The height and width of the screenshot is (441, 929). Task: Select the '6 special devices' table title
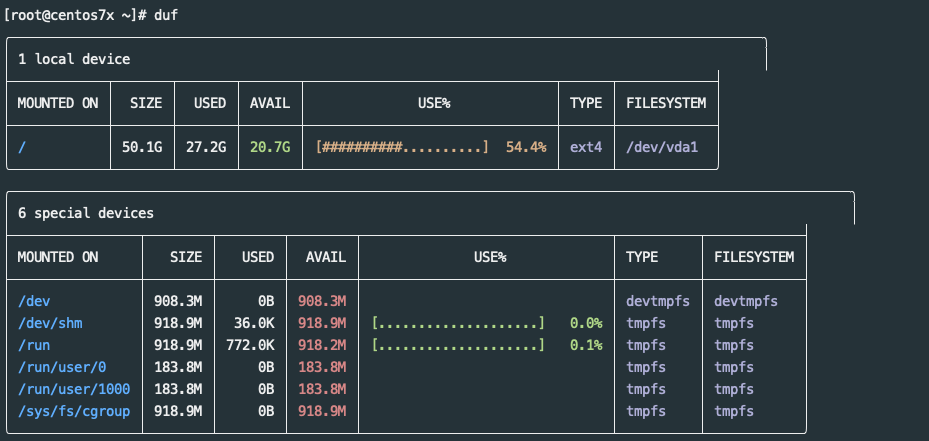pos(86,213)
